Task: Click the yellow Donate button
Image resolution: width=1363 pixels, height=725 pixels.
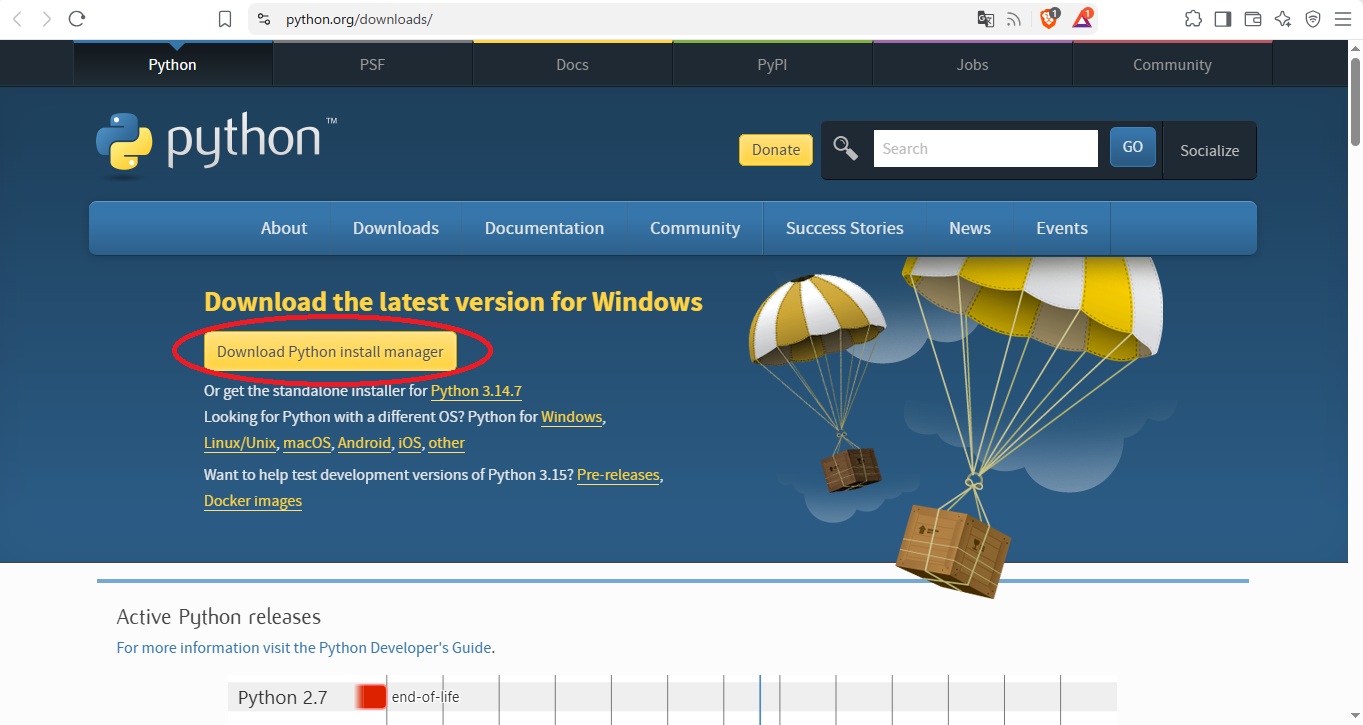Action: coord(776,150)
